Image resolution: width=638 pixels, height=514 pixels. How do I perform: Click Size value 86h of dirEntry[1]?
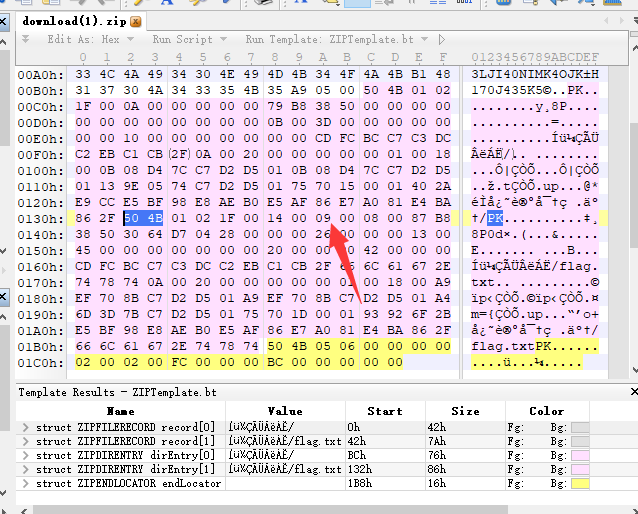[x=437, y=469]
